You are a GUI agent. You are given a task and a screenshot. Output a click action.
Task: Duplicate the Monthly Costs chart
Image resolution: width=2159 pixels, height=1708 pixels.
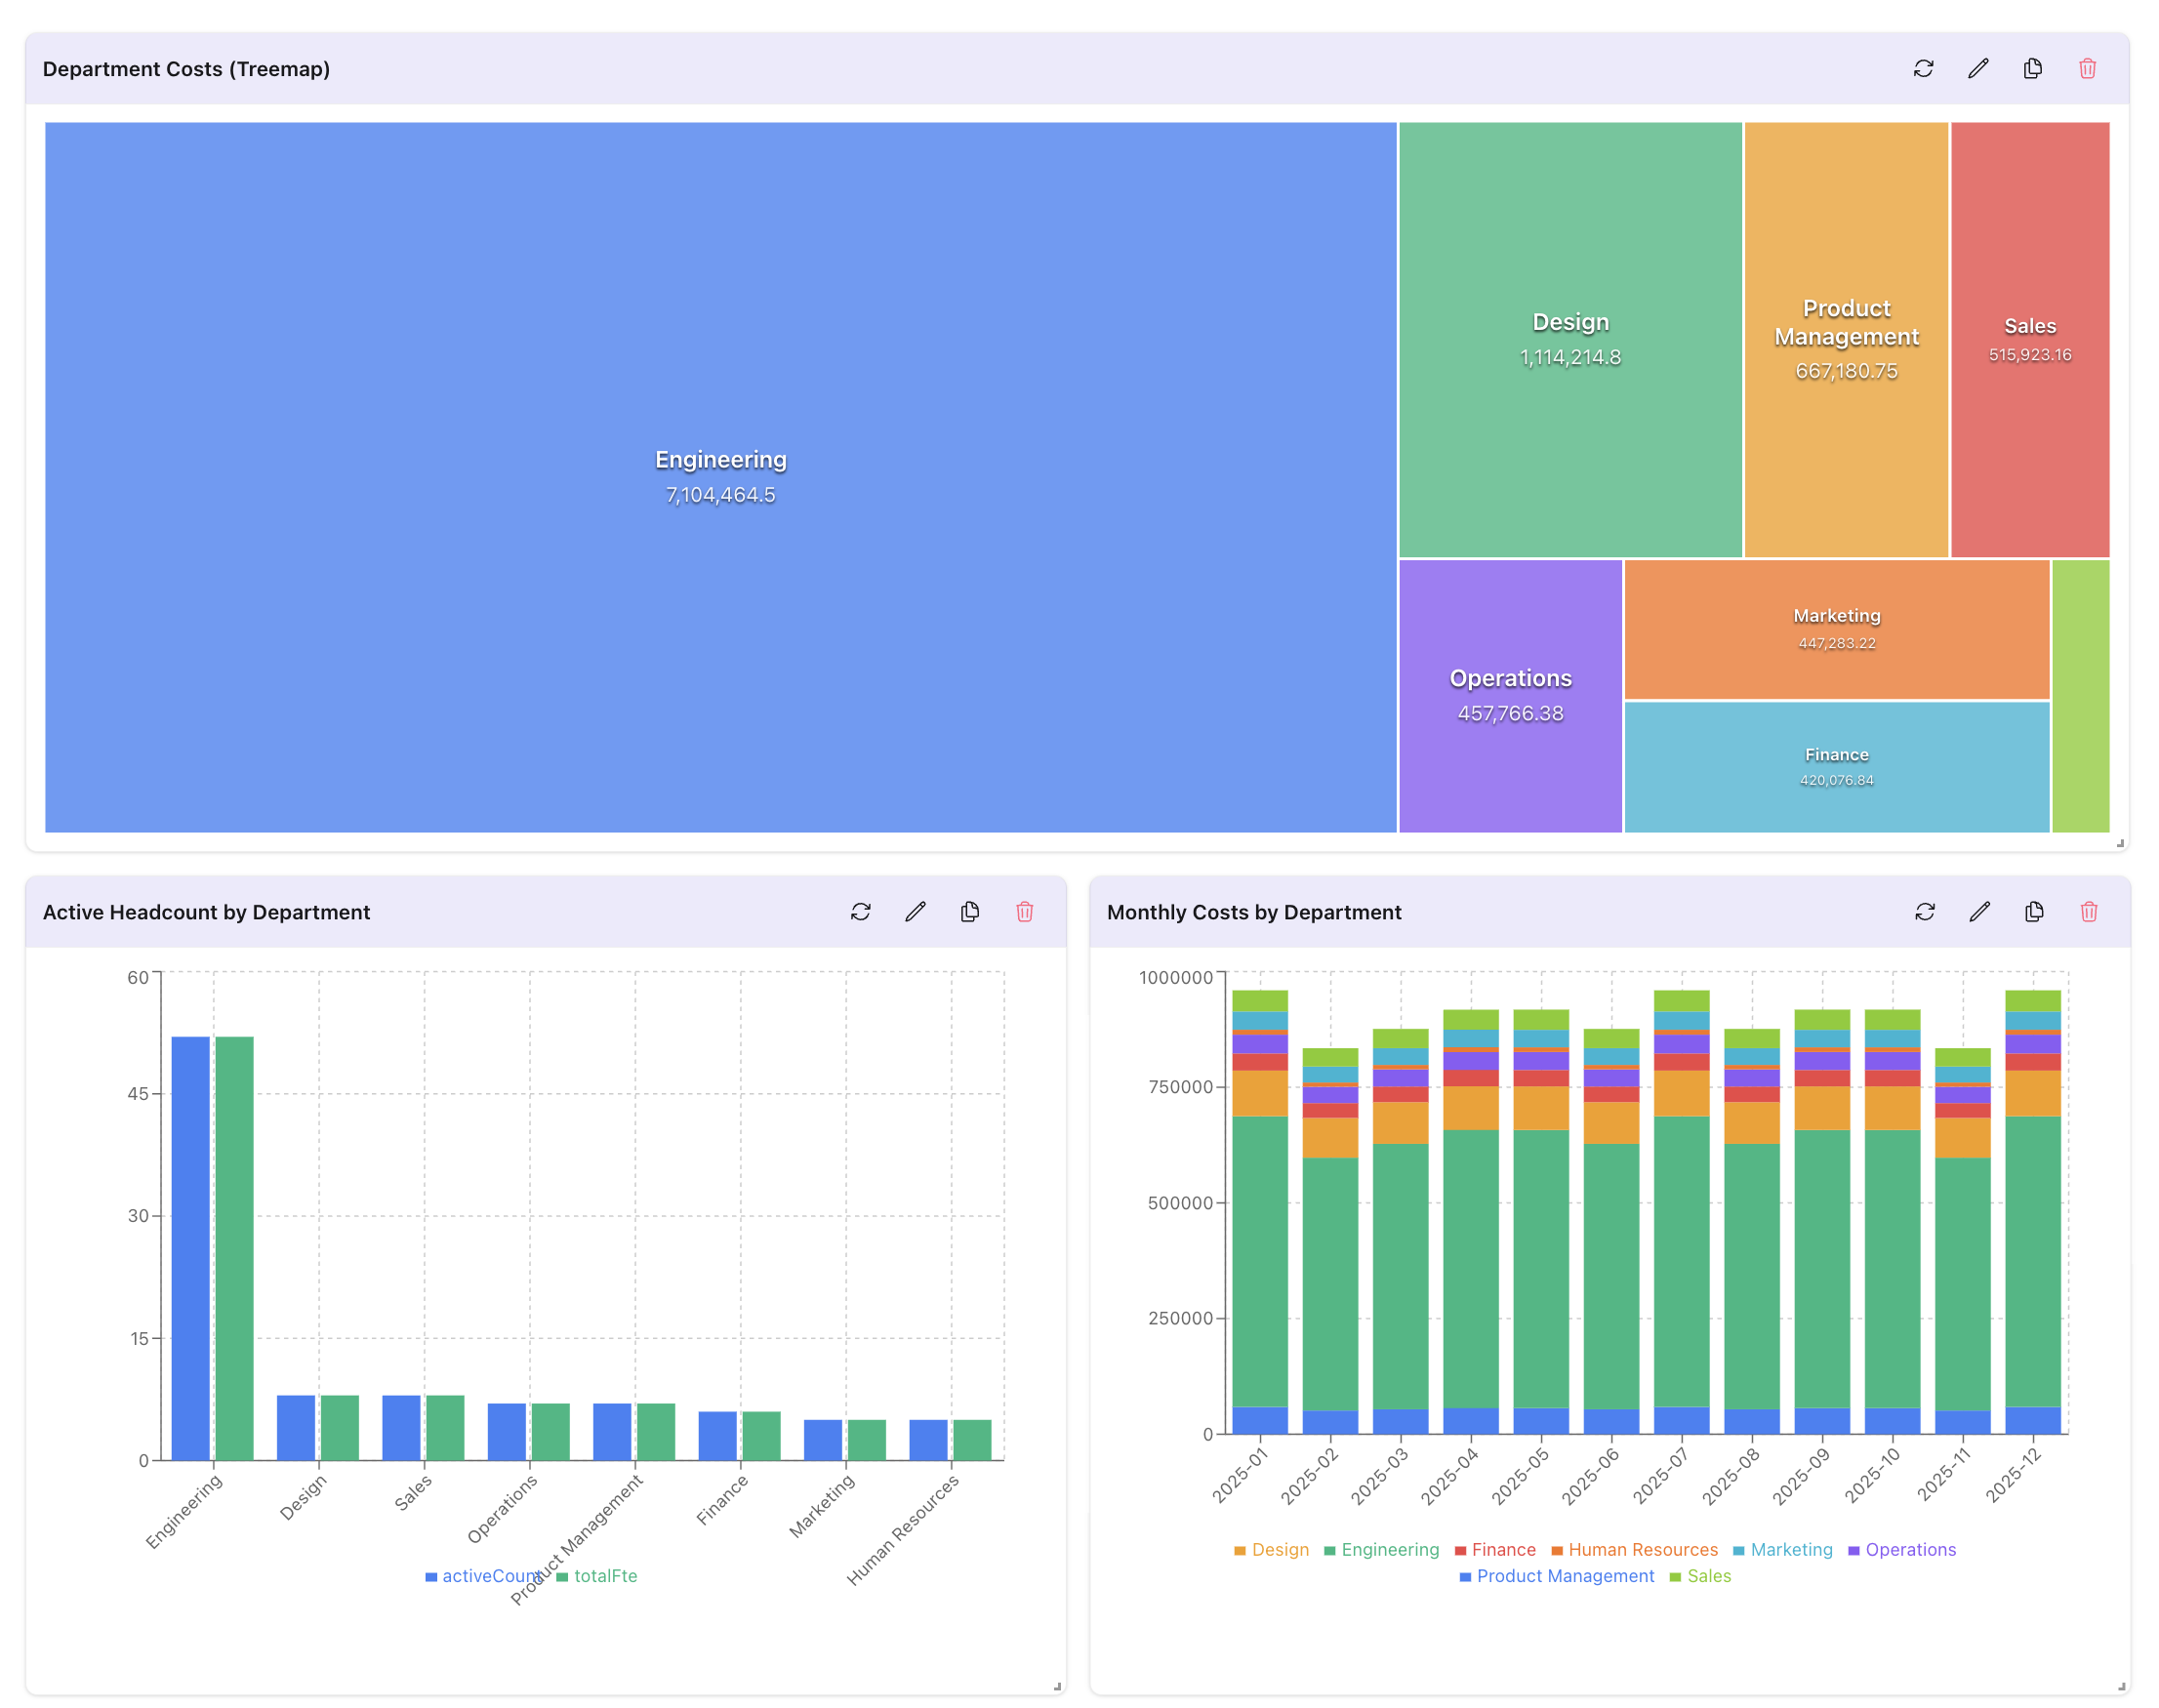click(2033, 911)
